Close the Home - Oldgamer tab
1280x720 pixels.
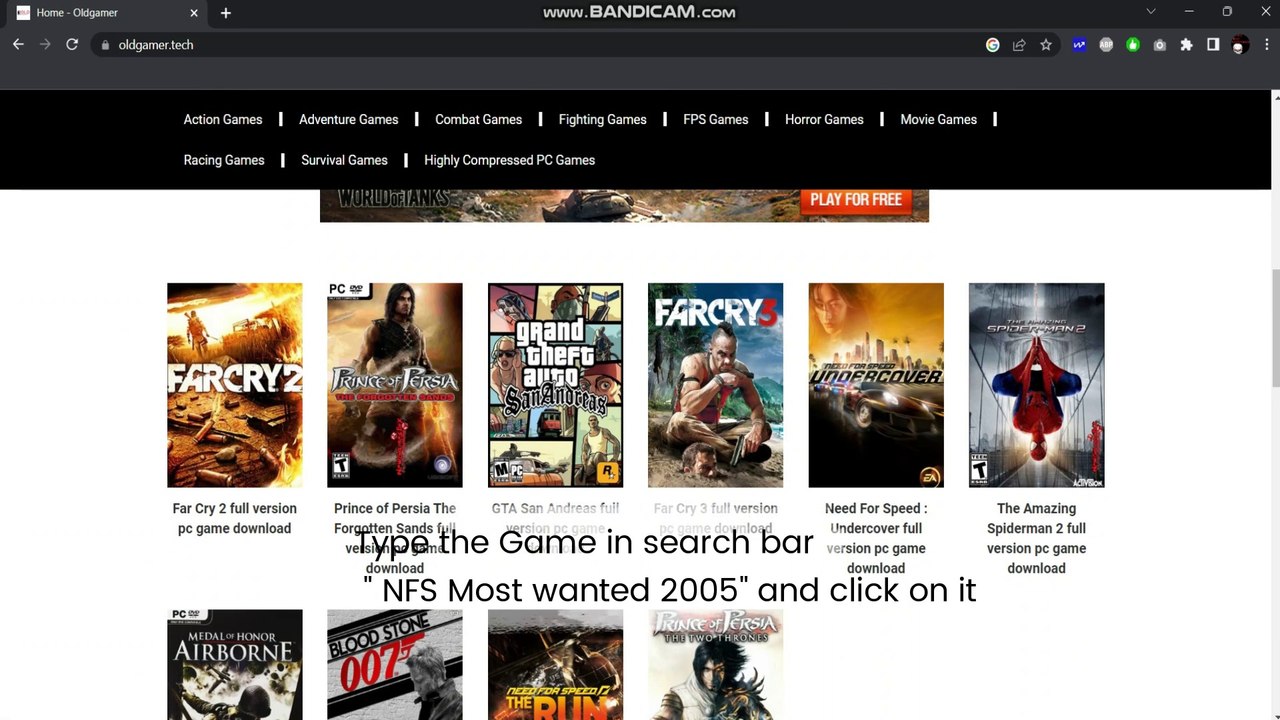pos(194,13)
